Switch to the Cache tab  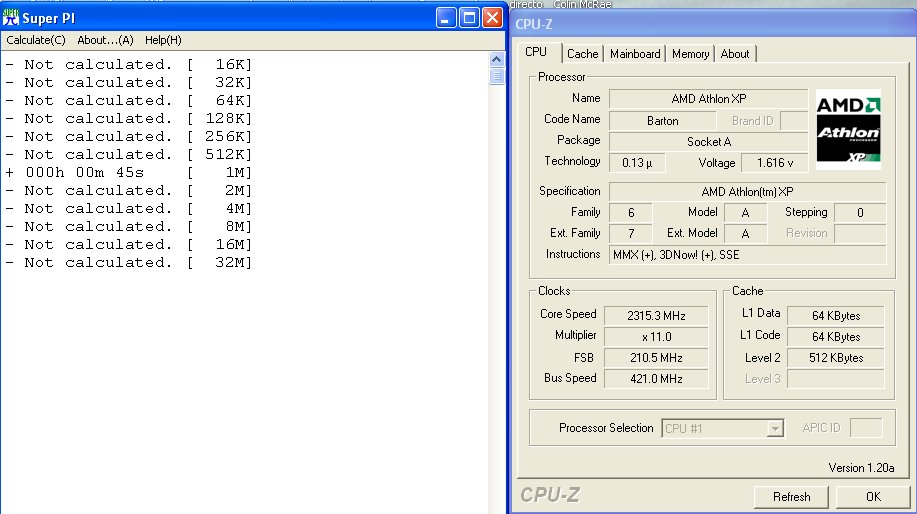click(582, 54)
